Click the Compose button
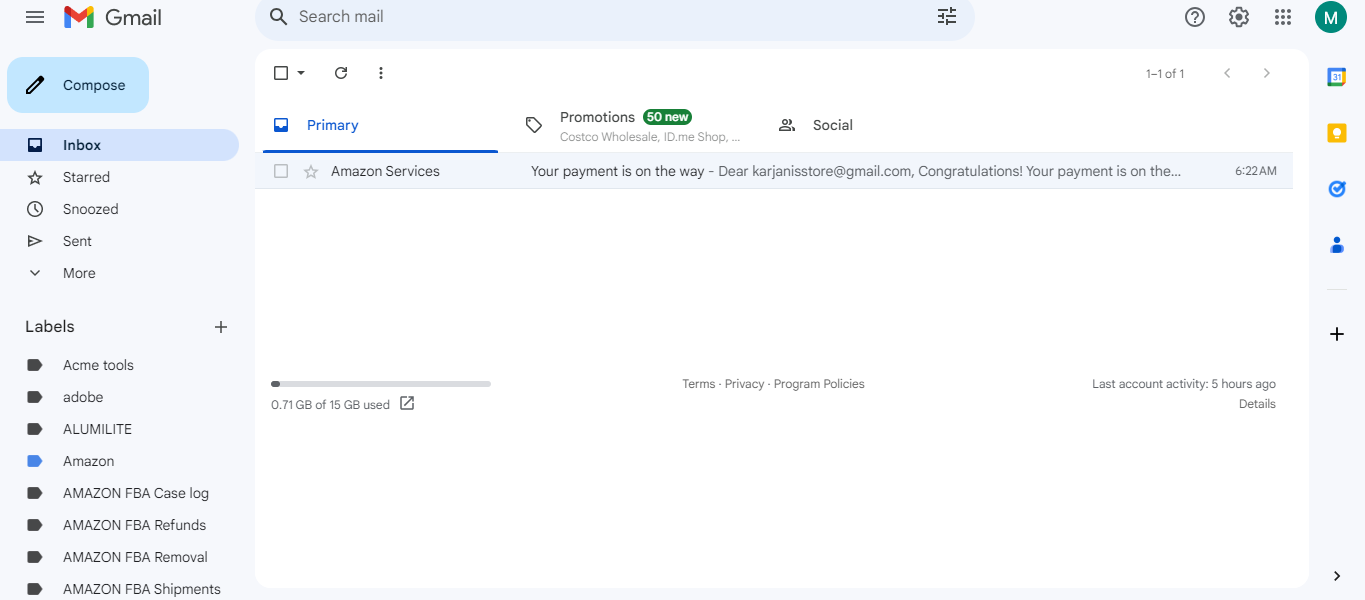 click(x=78, y=85)
